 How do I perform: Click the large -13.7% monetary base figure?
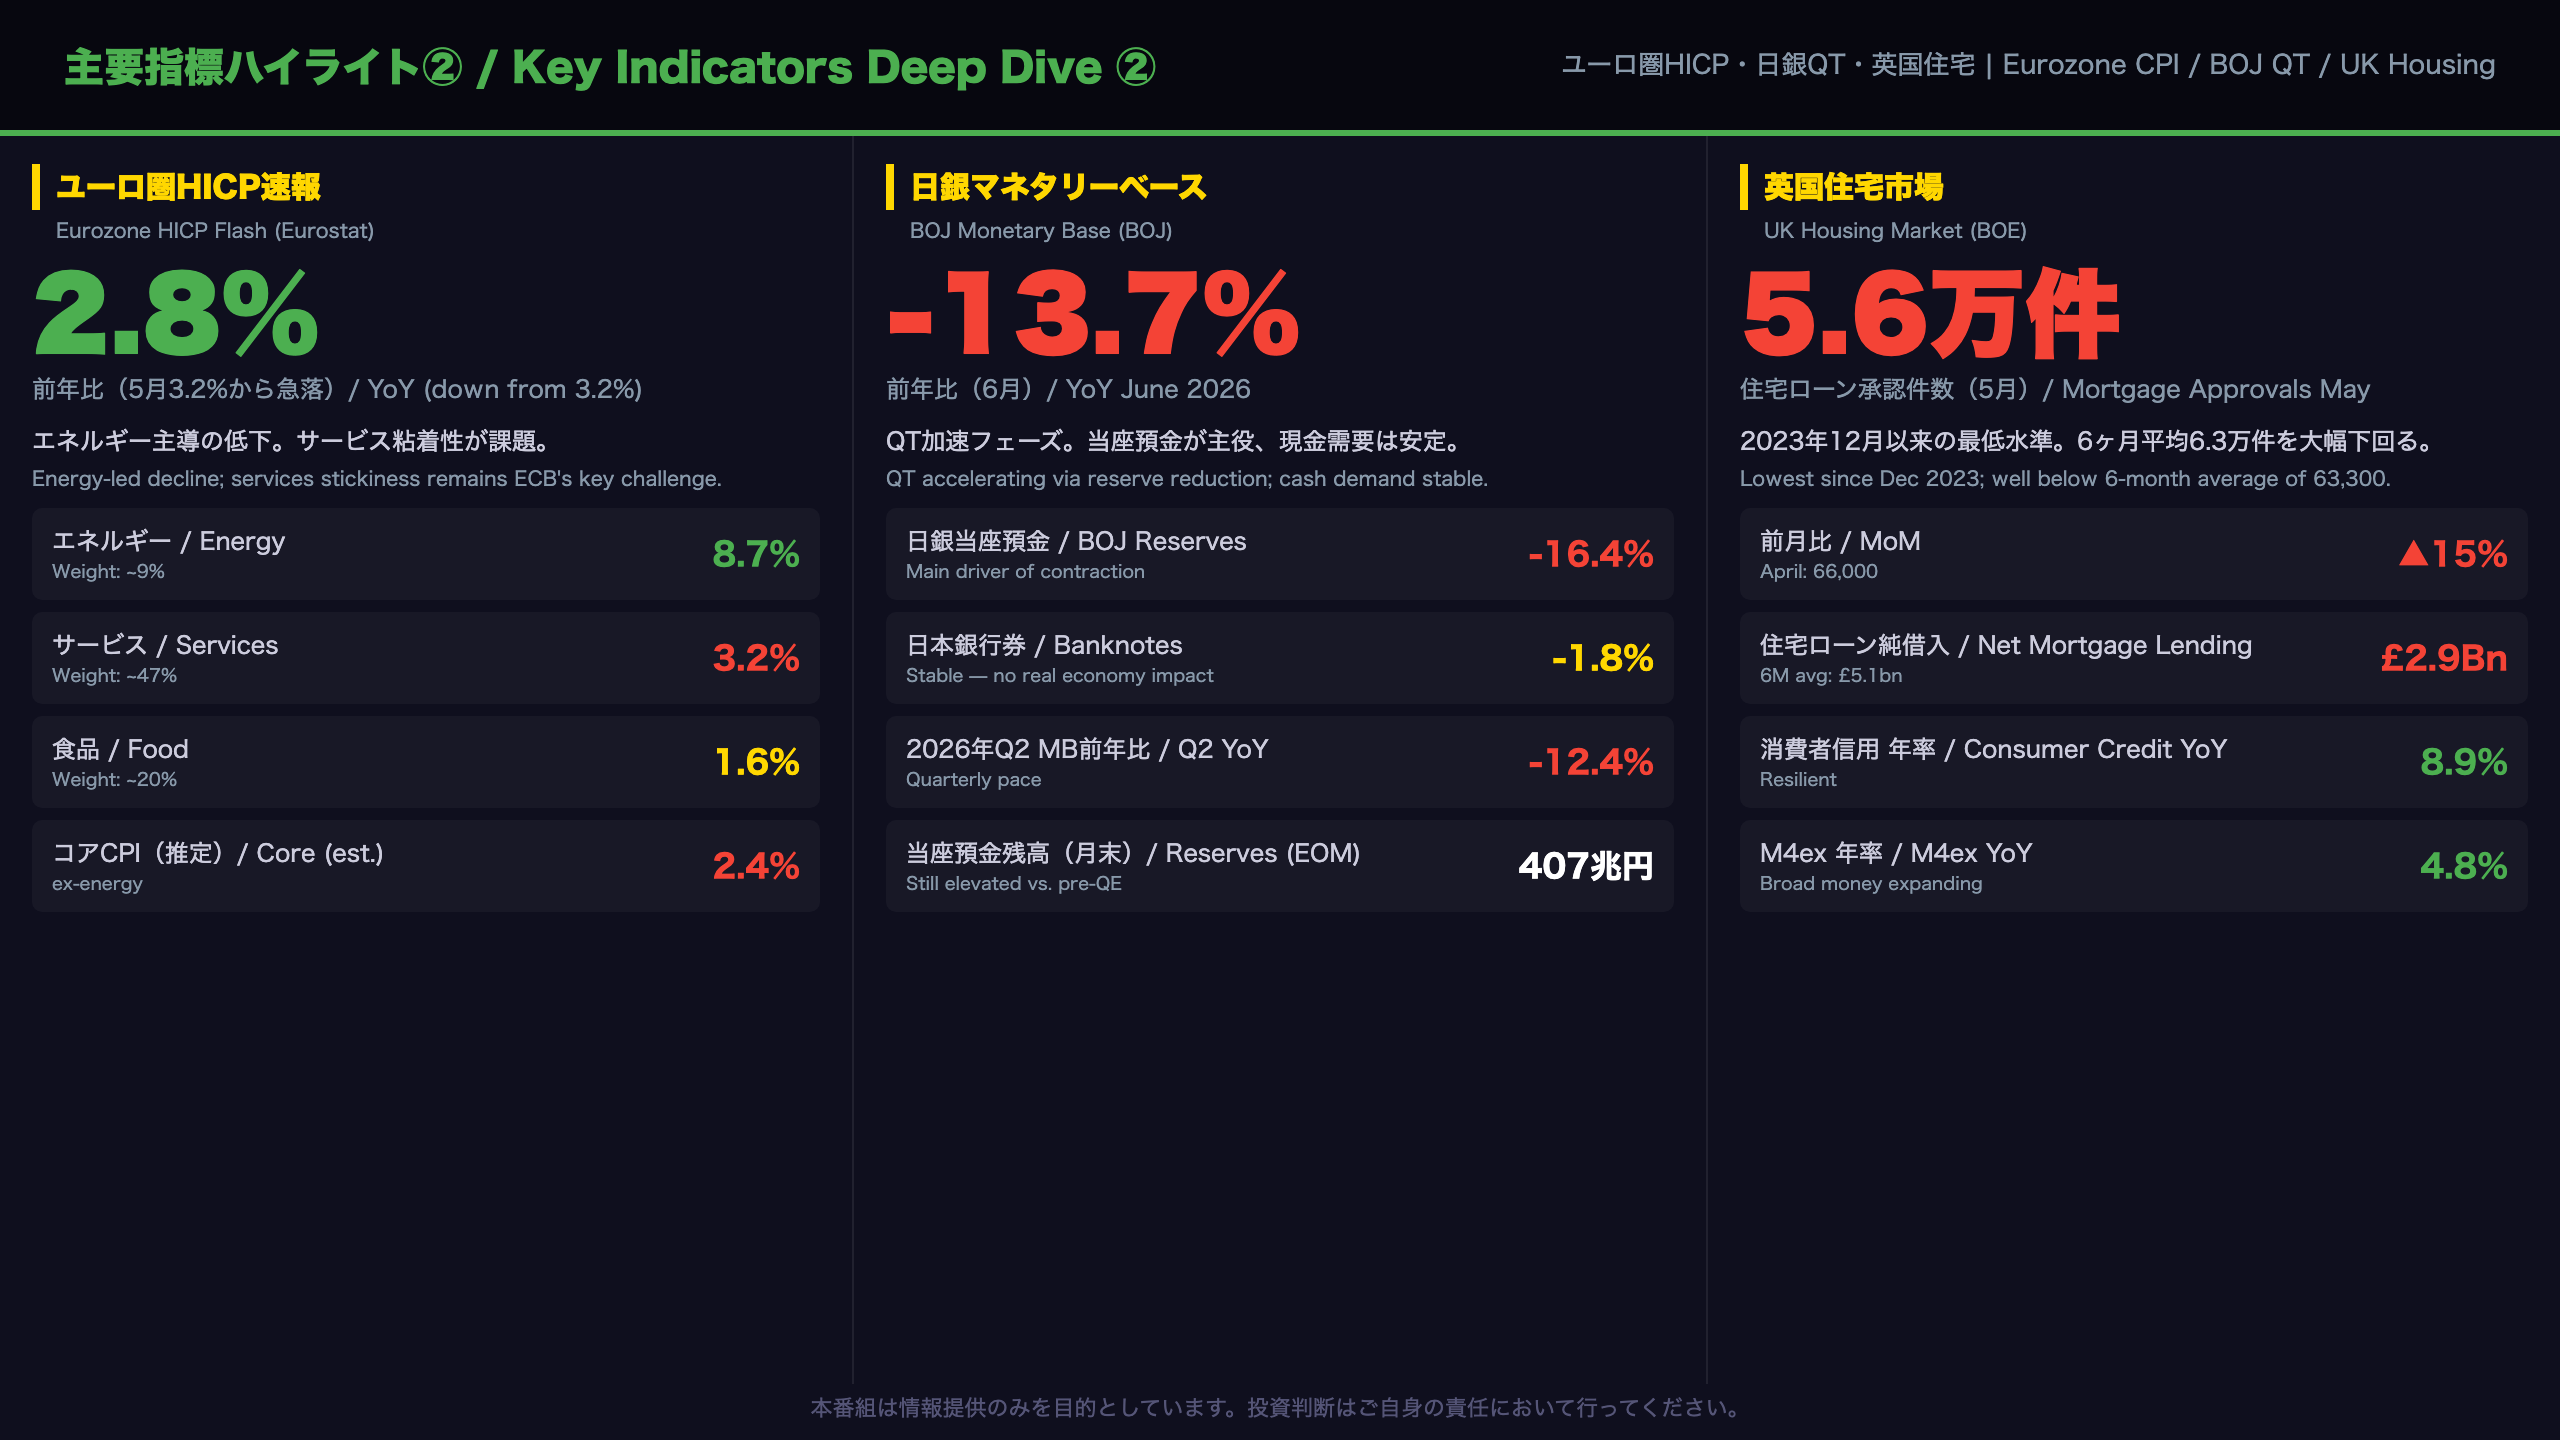click(1093, 314)
